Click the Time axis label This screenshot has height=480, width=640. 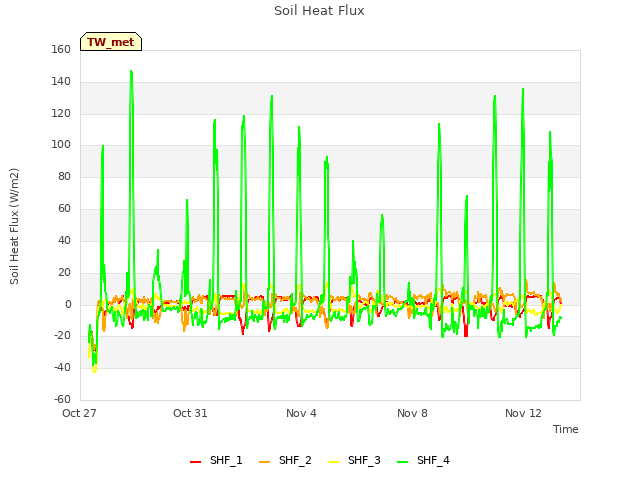(566, 429)
